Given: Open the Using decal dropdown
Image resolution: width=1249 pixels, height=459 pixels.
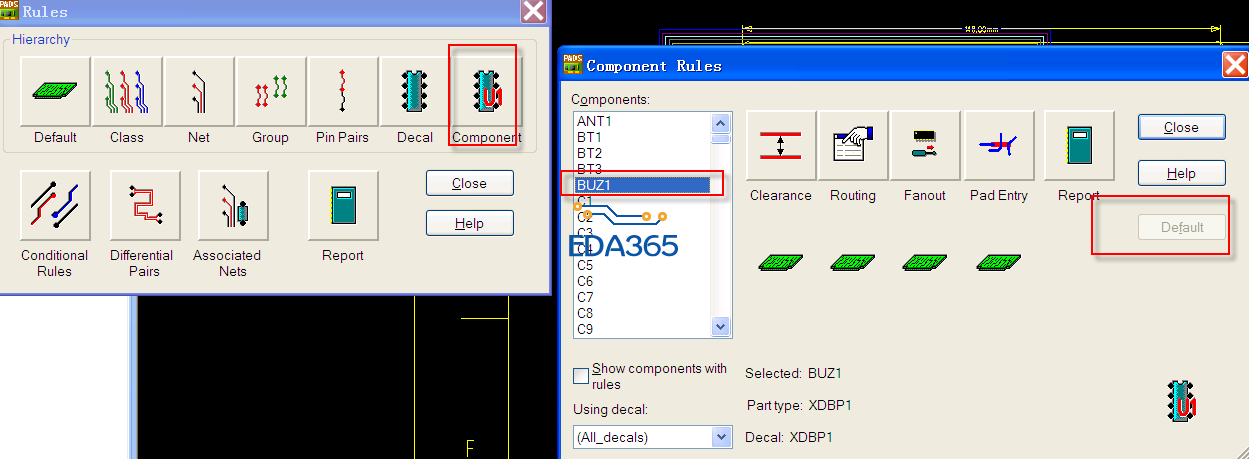Looking at the screenshot, I should tap(722, 437).
